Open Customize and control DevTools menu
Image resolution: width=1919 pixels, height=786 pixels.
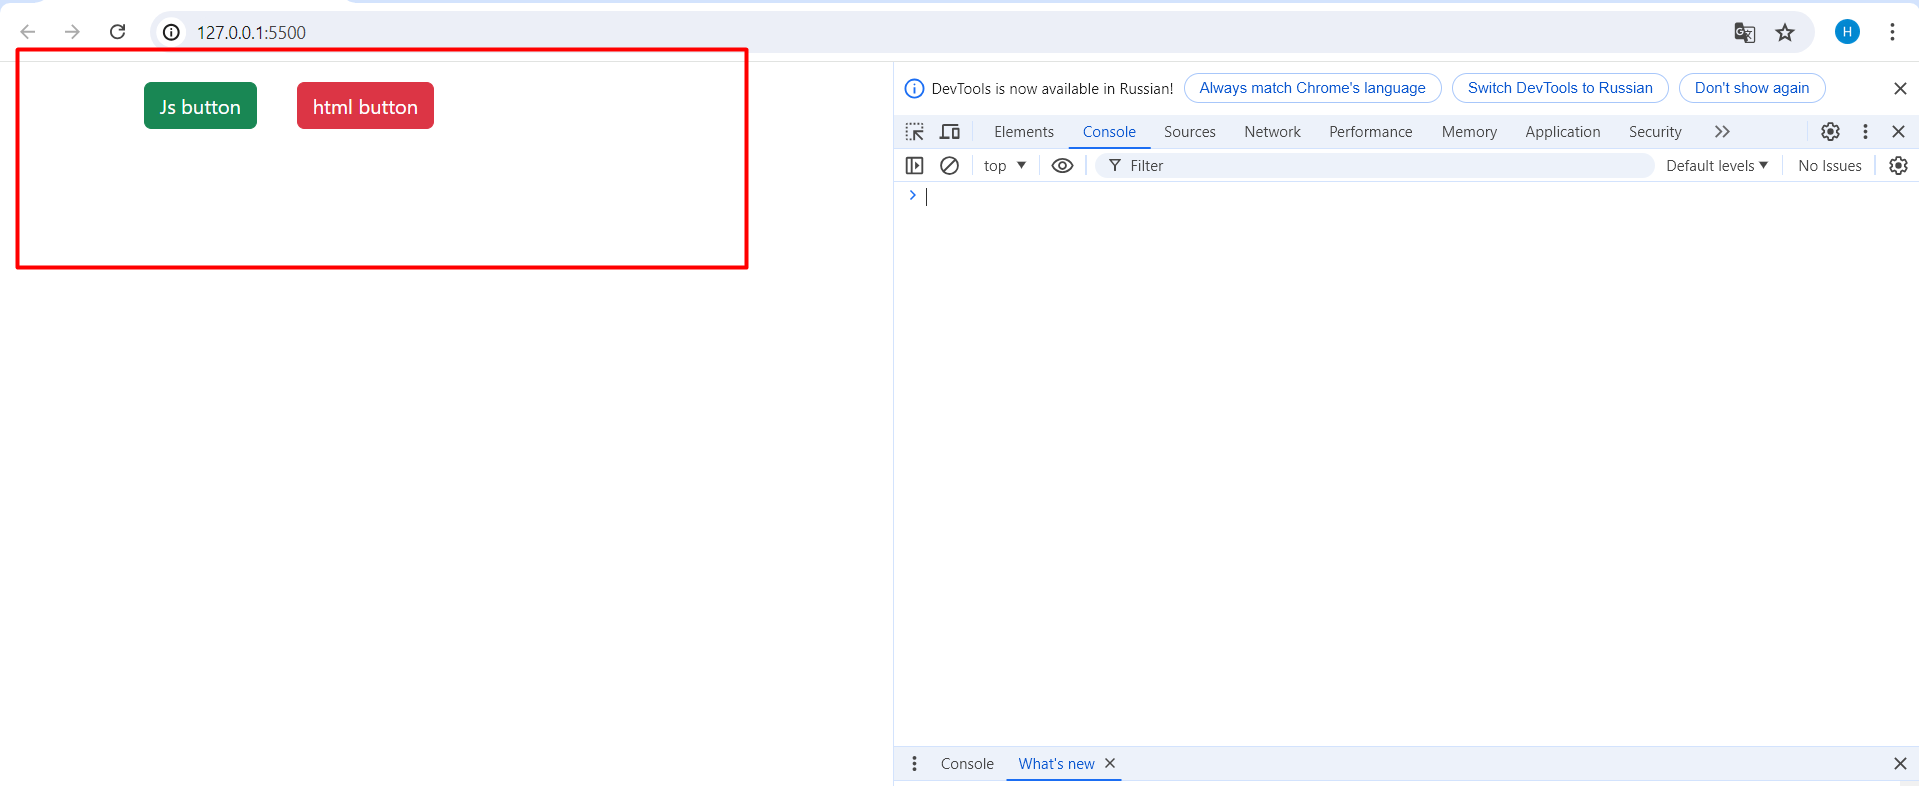tap(1865, 132)
